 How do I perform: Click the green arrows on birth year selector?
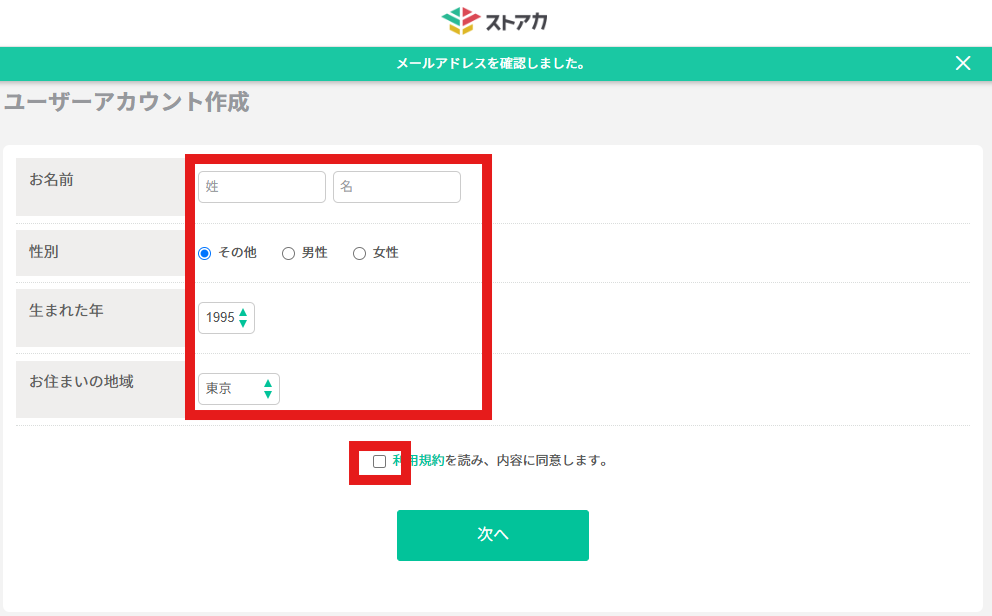pos(243,318)
